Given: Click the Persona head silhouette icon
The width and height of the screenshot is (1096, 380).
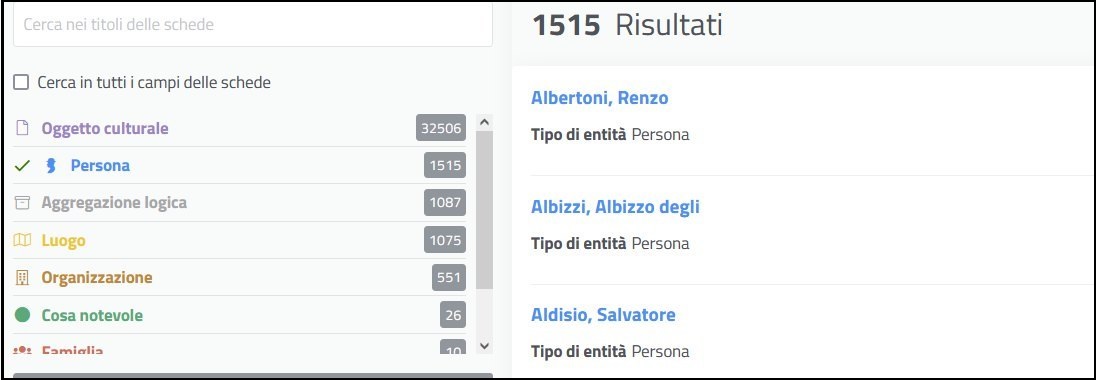Looking at the screenshot, I should pyautogui.click(x=50, y=166).
